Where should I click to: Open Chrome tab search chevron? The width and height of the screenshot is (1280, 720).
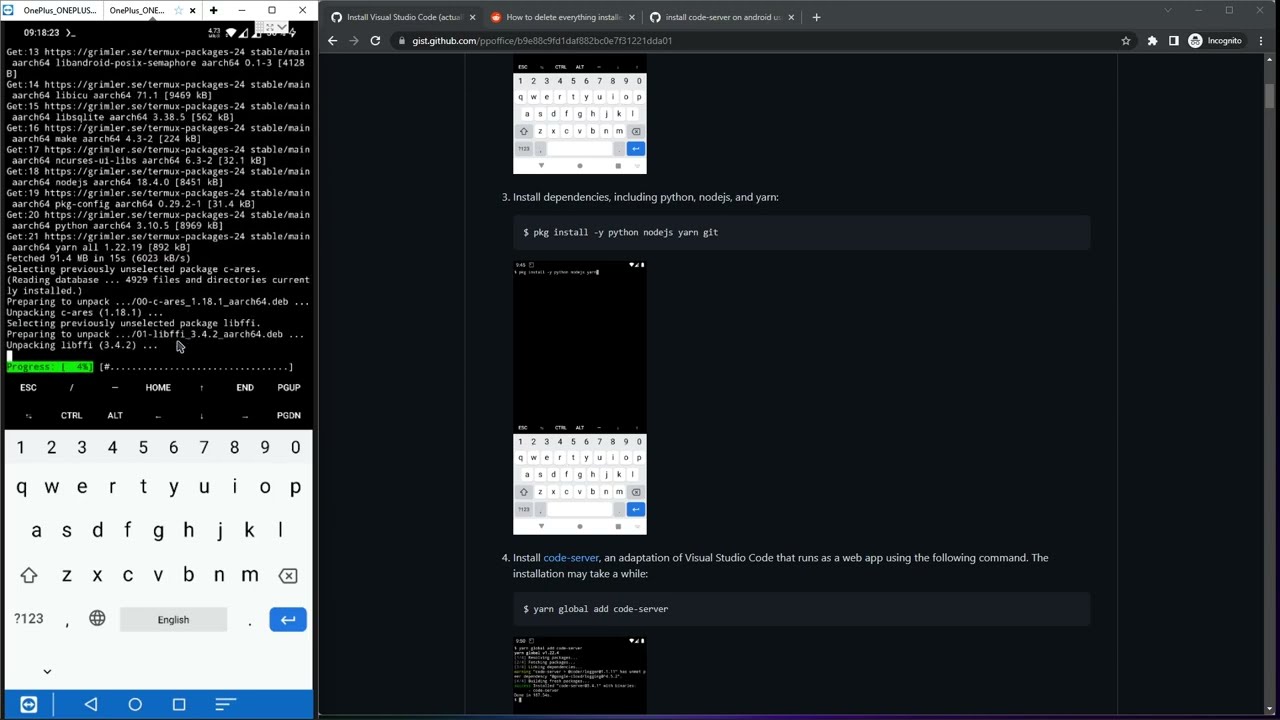pyautogui.click(x=1167, y=10)
